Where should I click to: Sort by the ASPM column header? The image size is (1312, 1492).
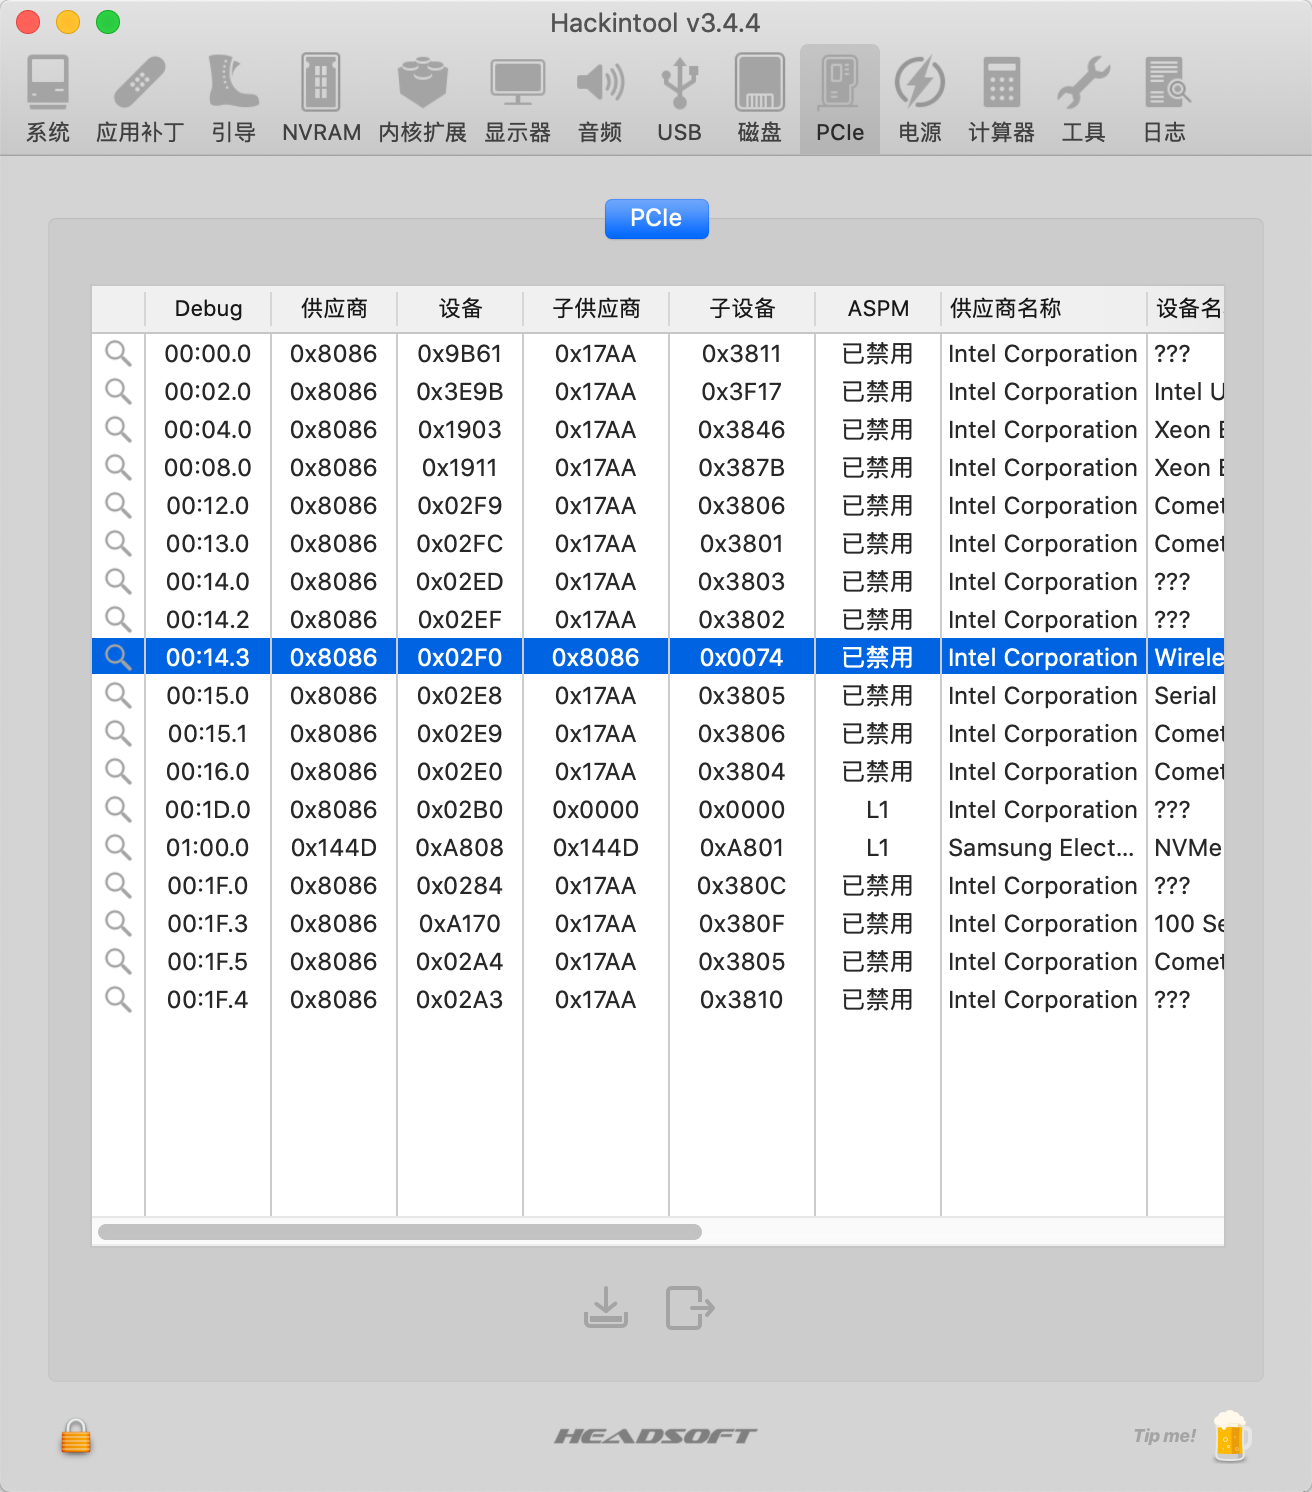click(878, 308)
